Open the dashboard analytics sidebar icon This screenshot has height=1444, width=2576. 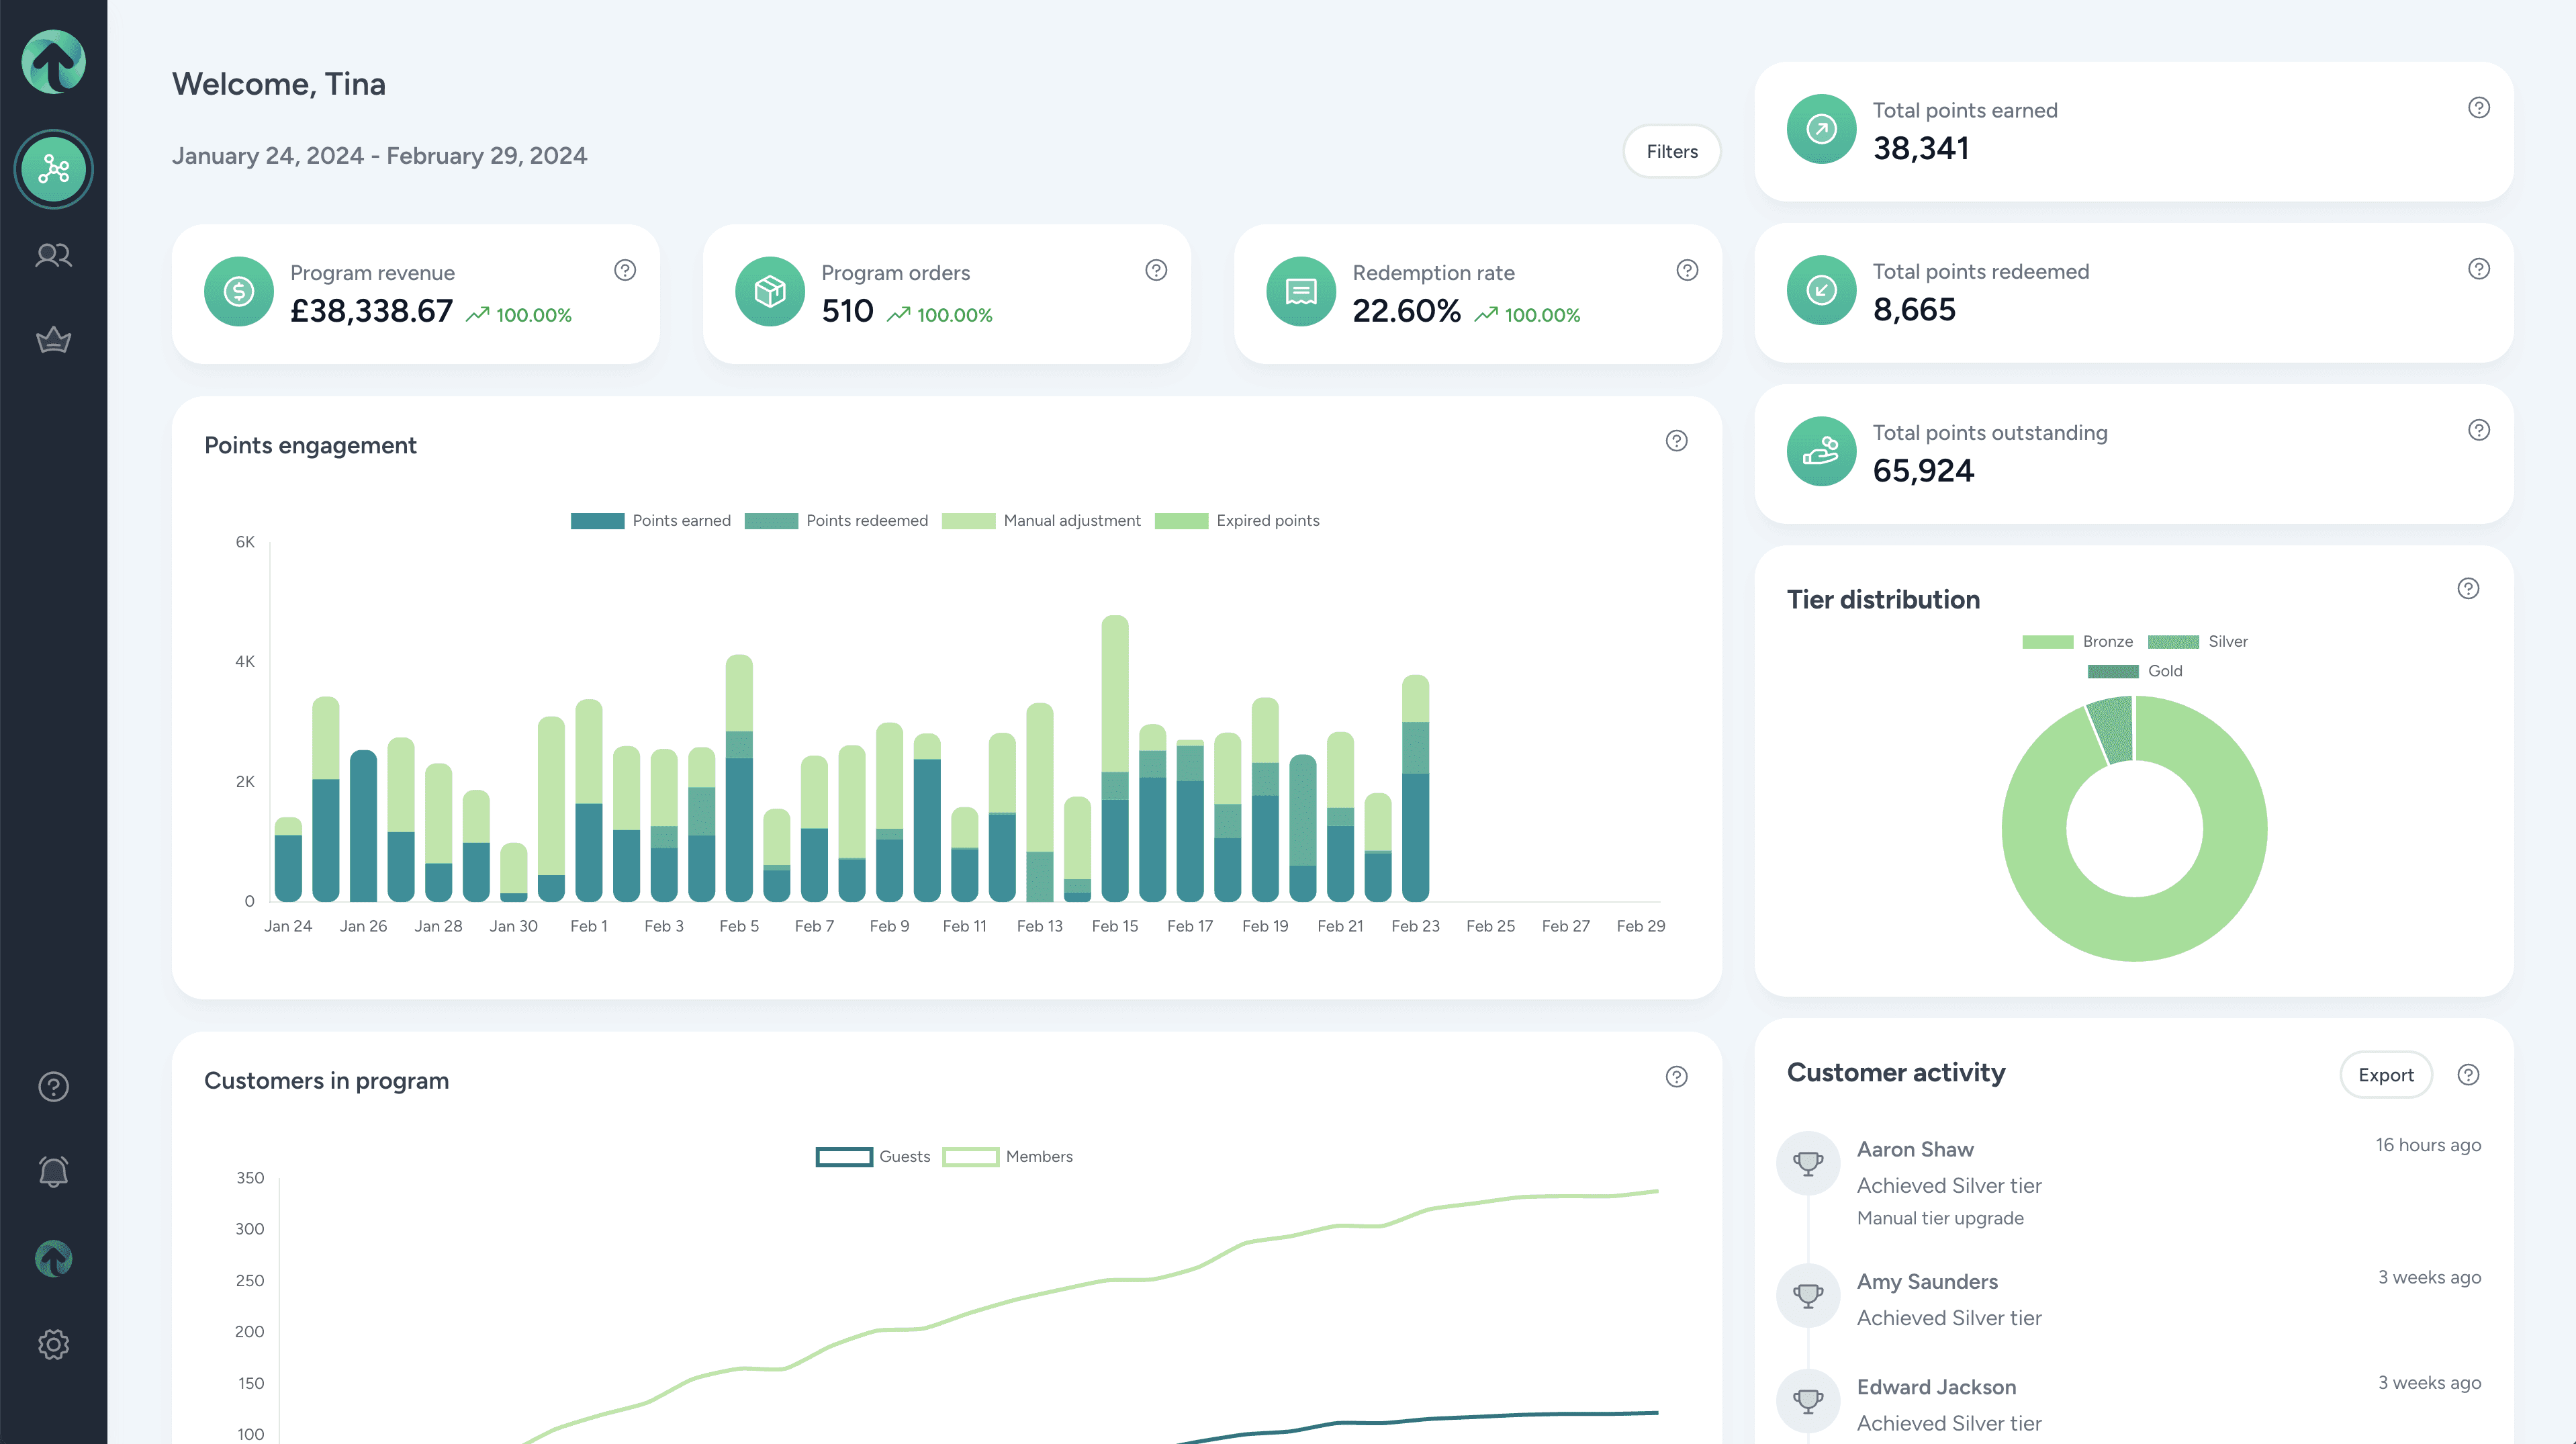[53, 169]
